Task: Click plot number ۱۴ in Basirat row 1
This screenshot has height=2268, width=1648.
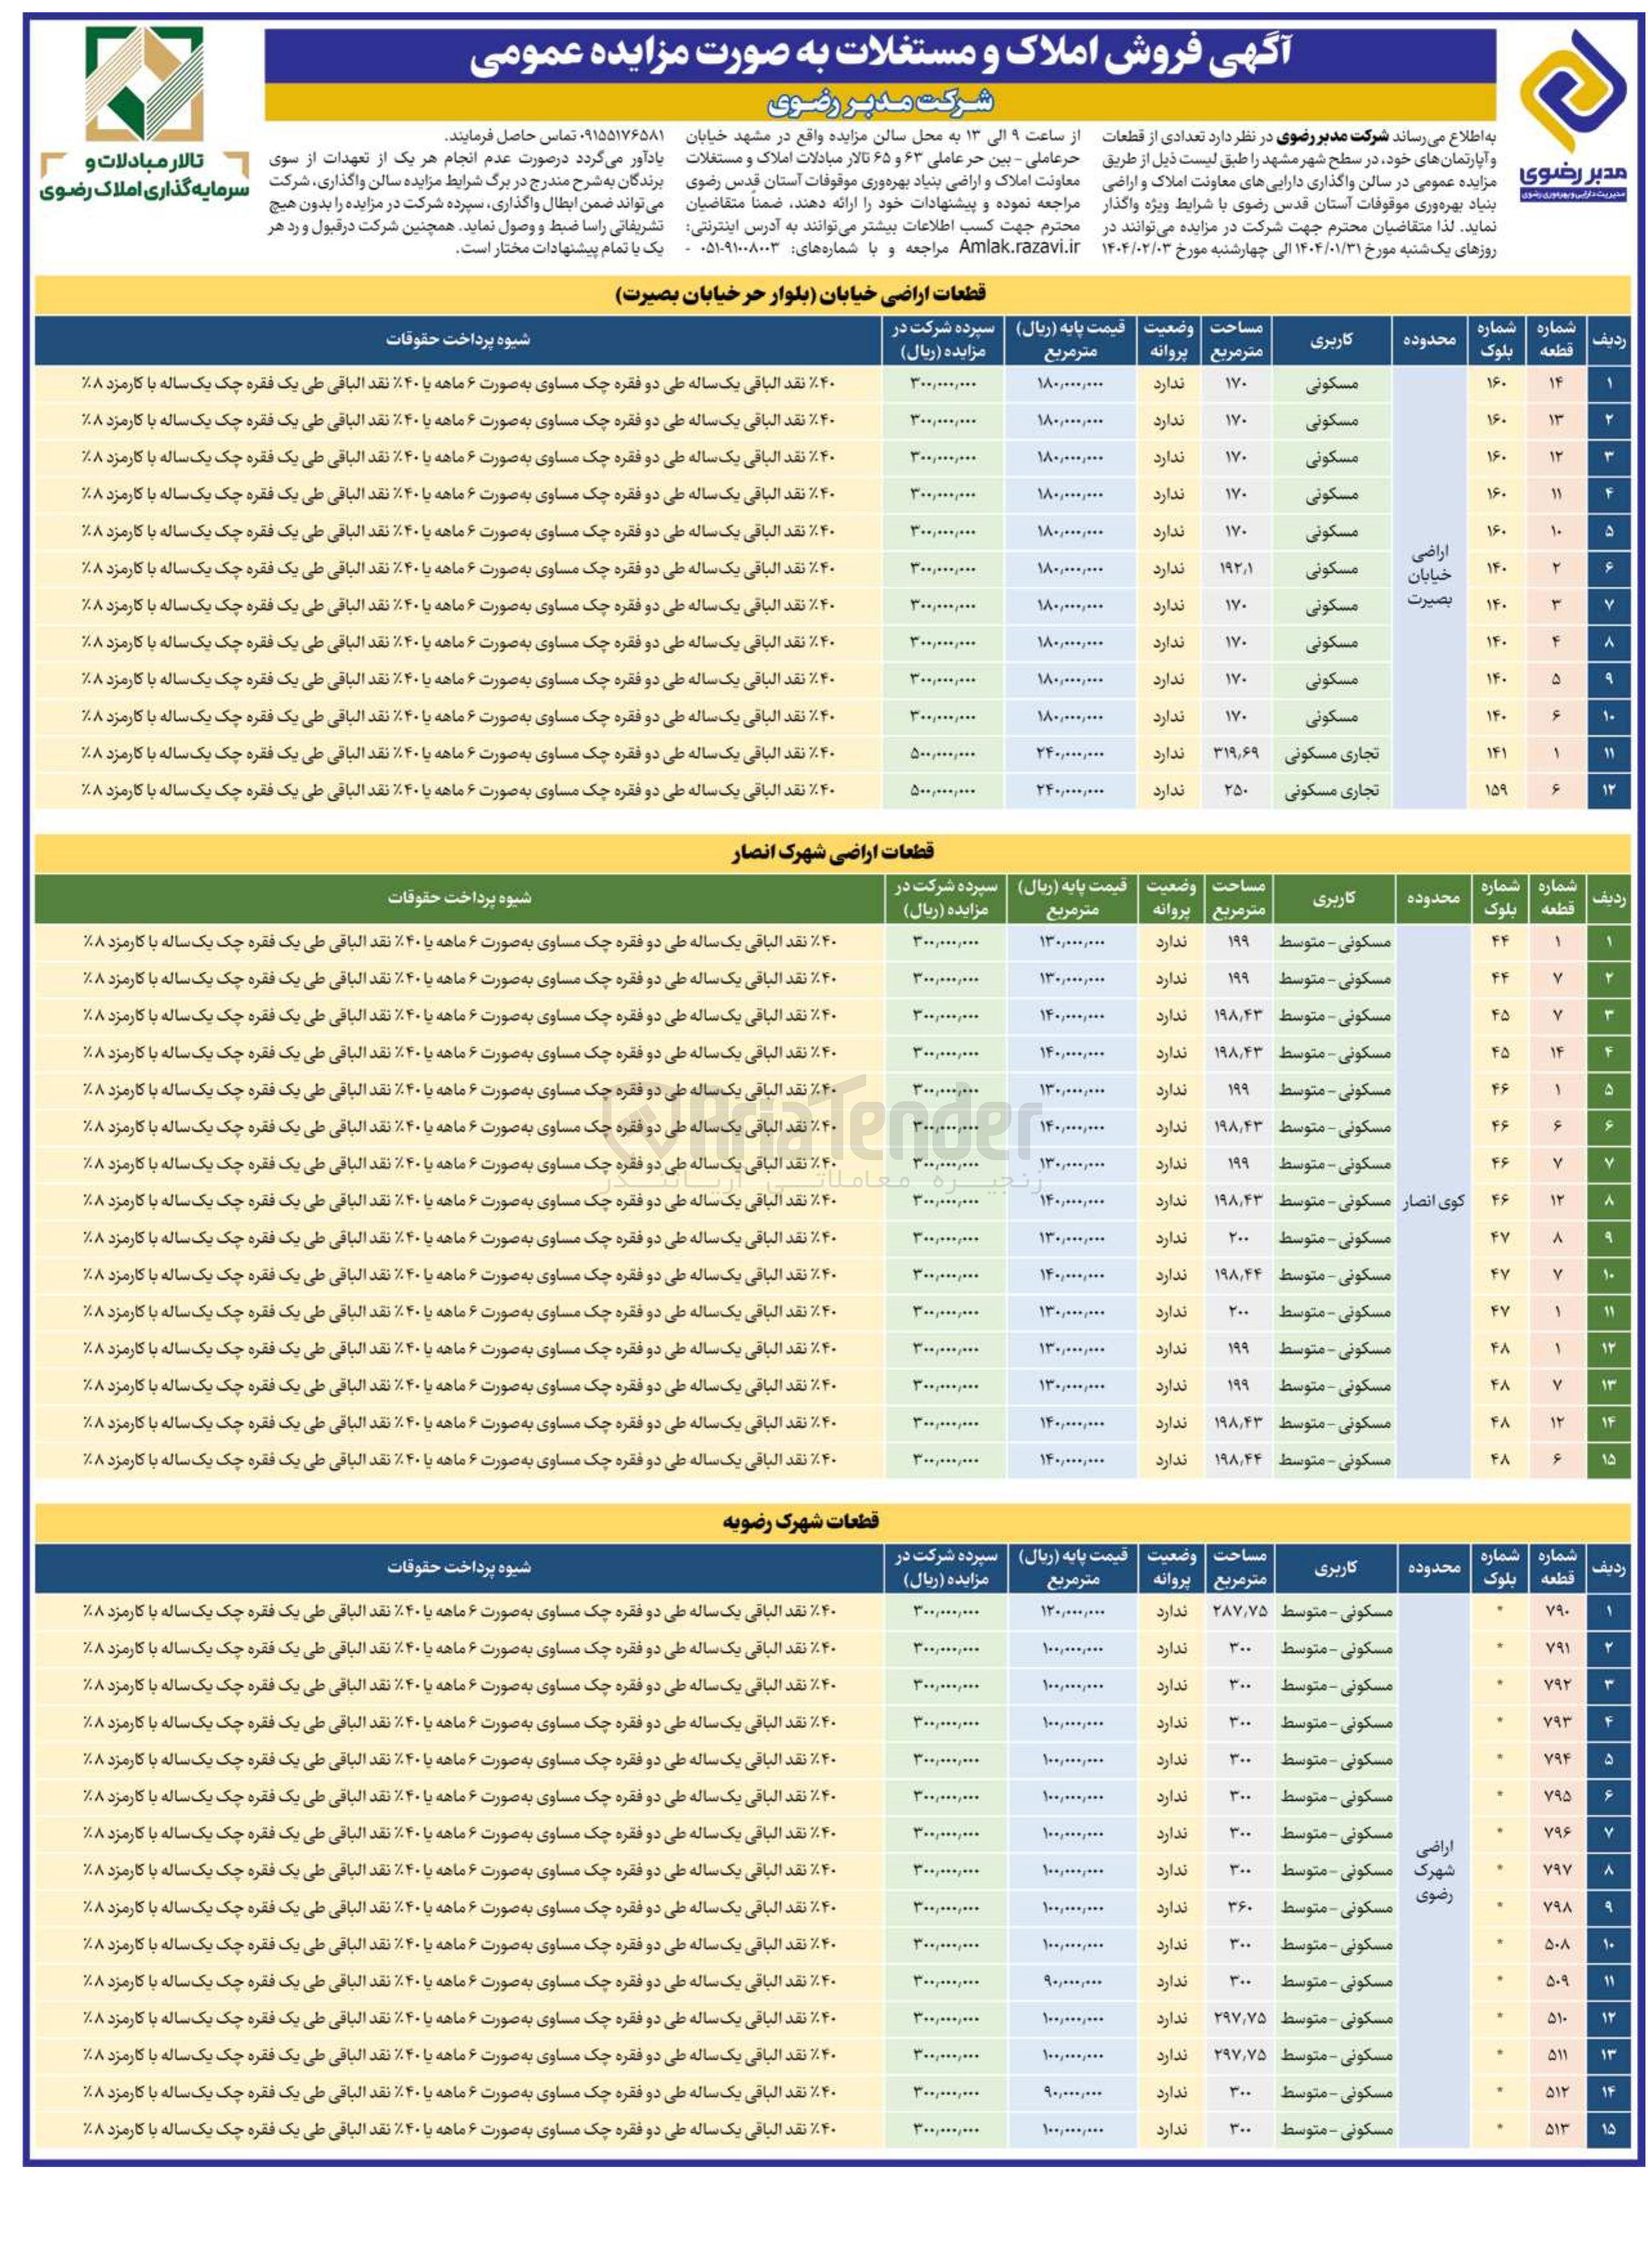Action: pyautogui.click(x=1556, y=384)
